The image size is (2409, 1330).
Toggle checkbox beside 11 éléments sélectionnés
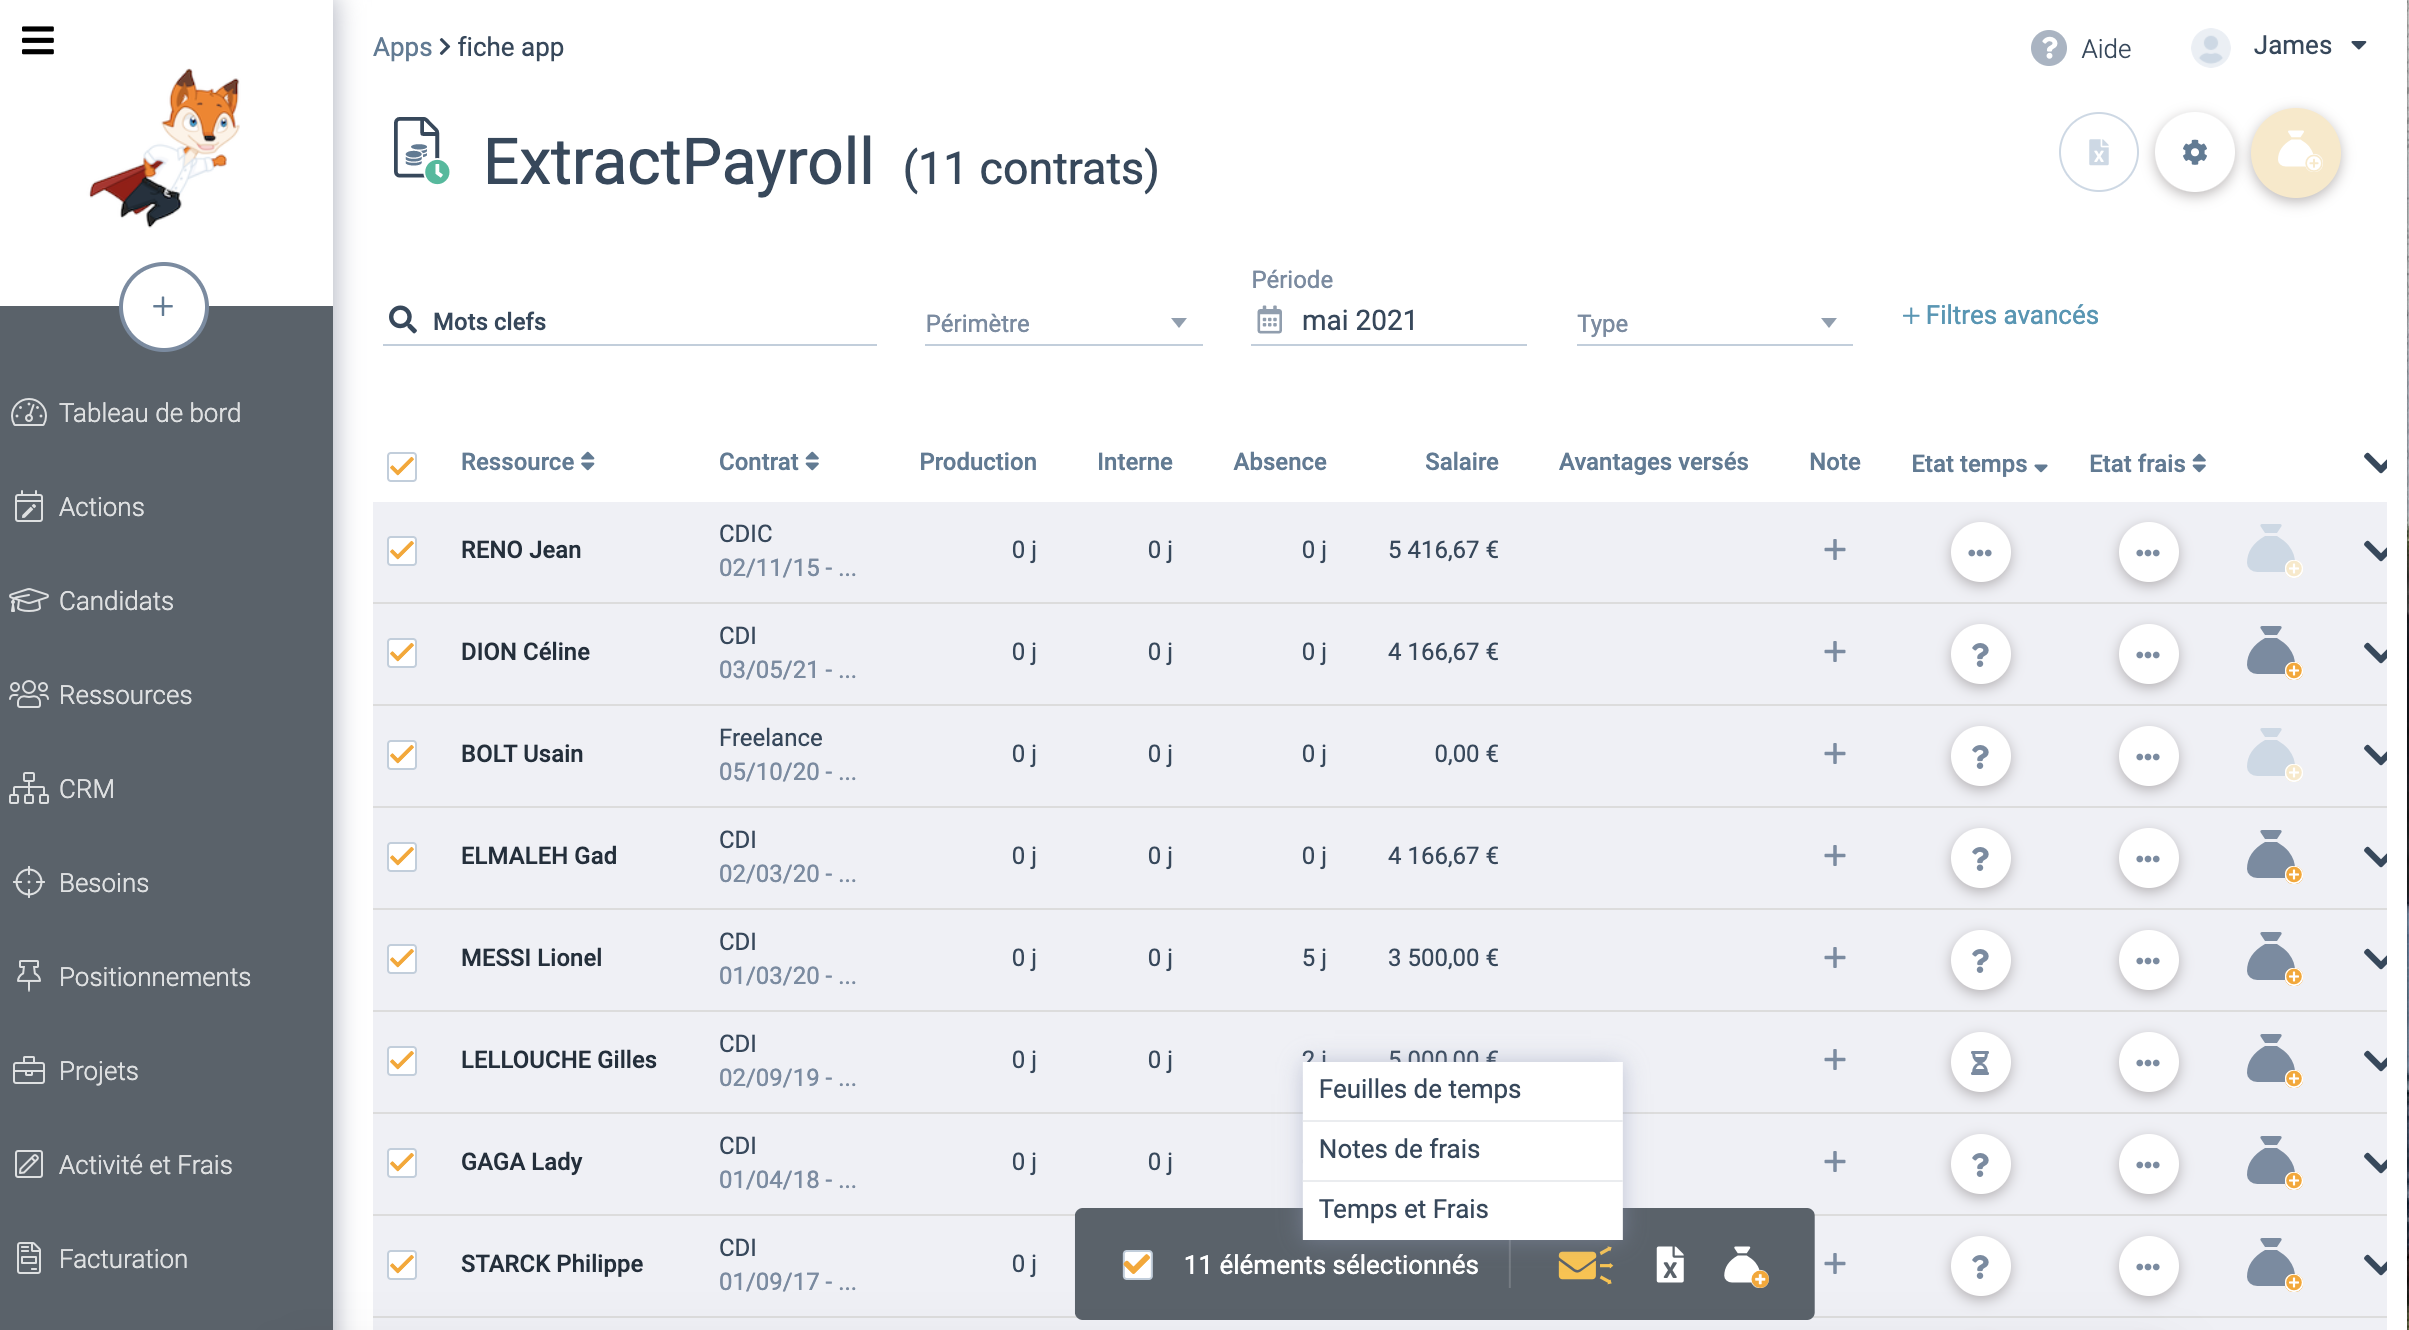[1137, 1265]
